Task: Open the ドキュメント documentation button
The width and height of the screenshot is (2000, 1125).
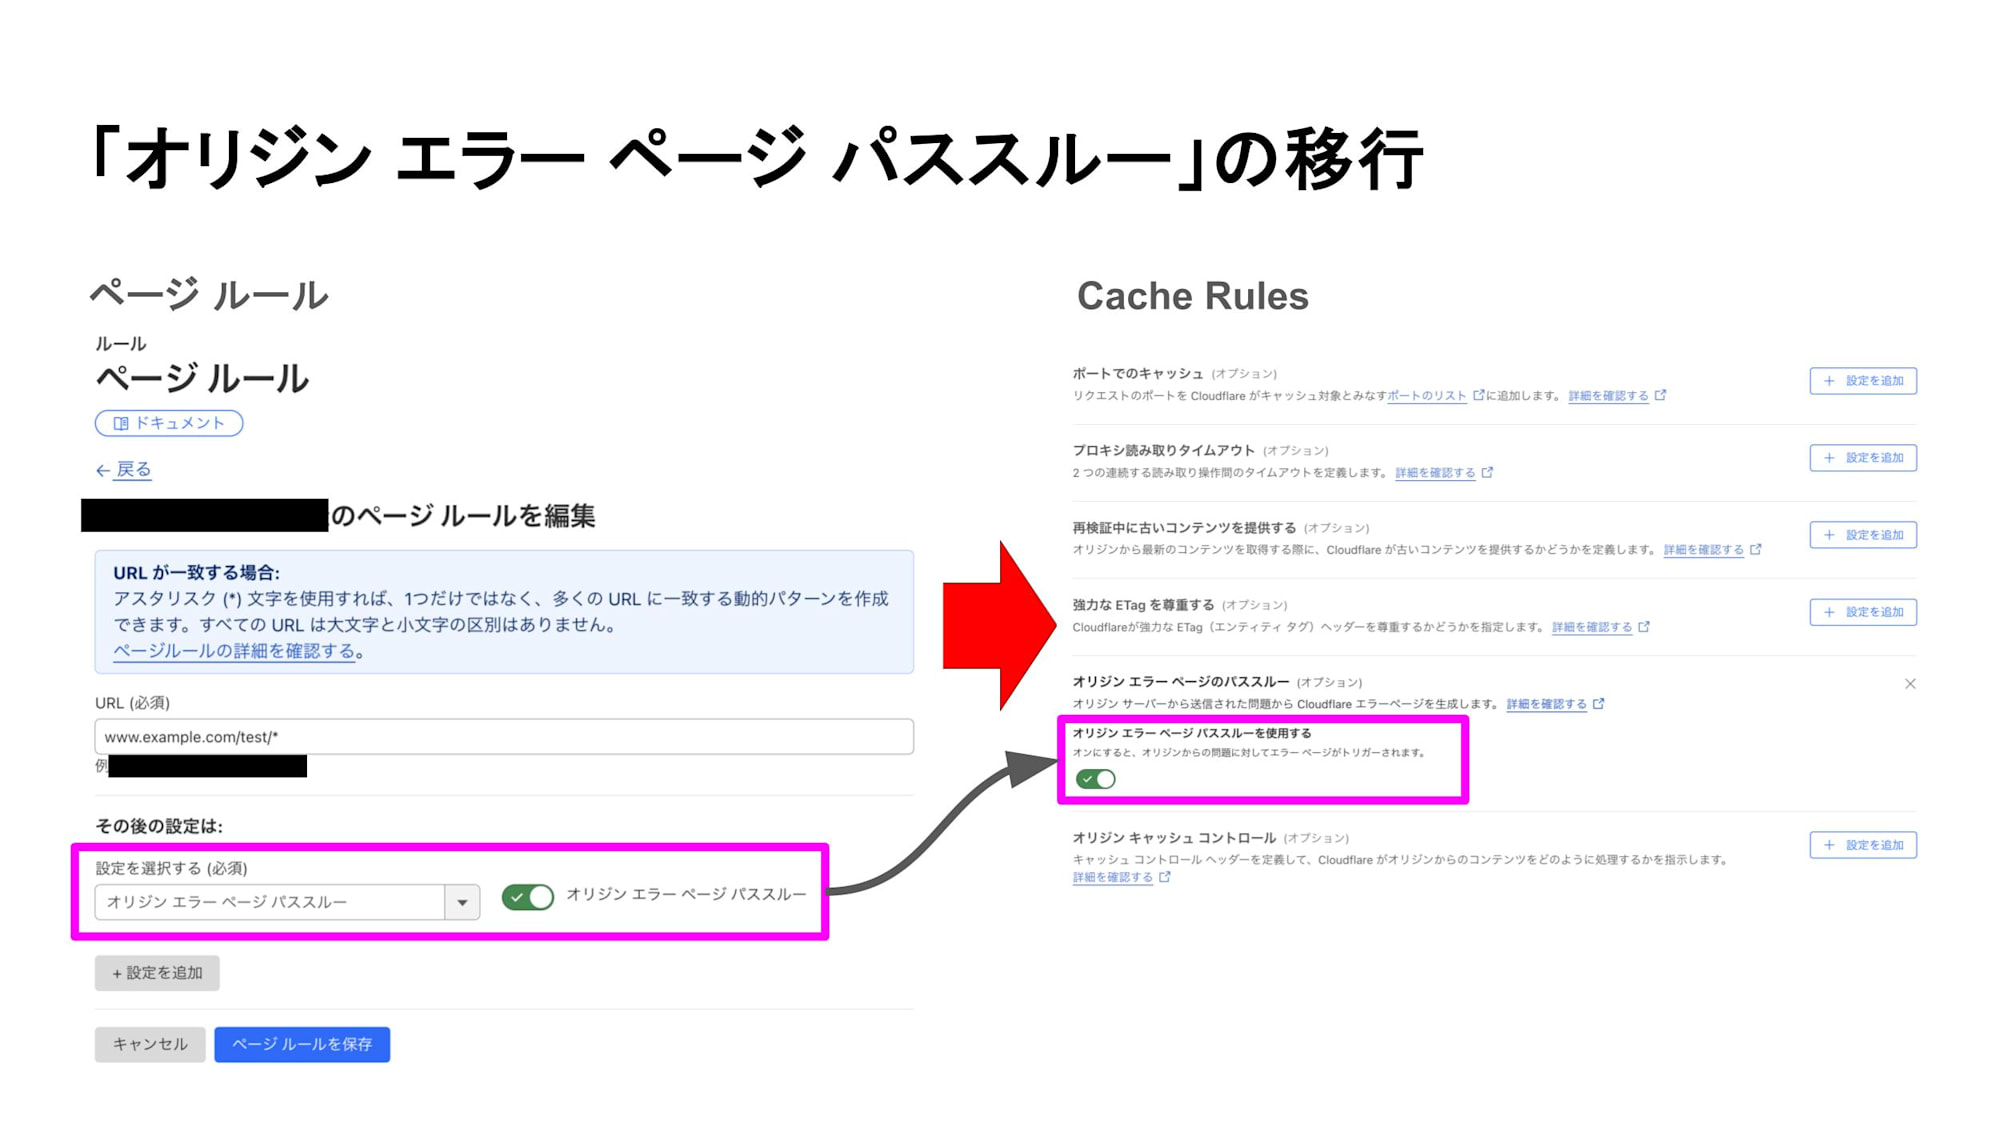Action: (x=169, y=423)
